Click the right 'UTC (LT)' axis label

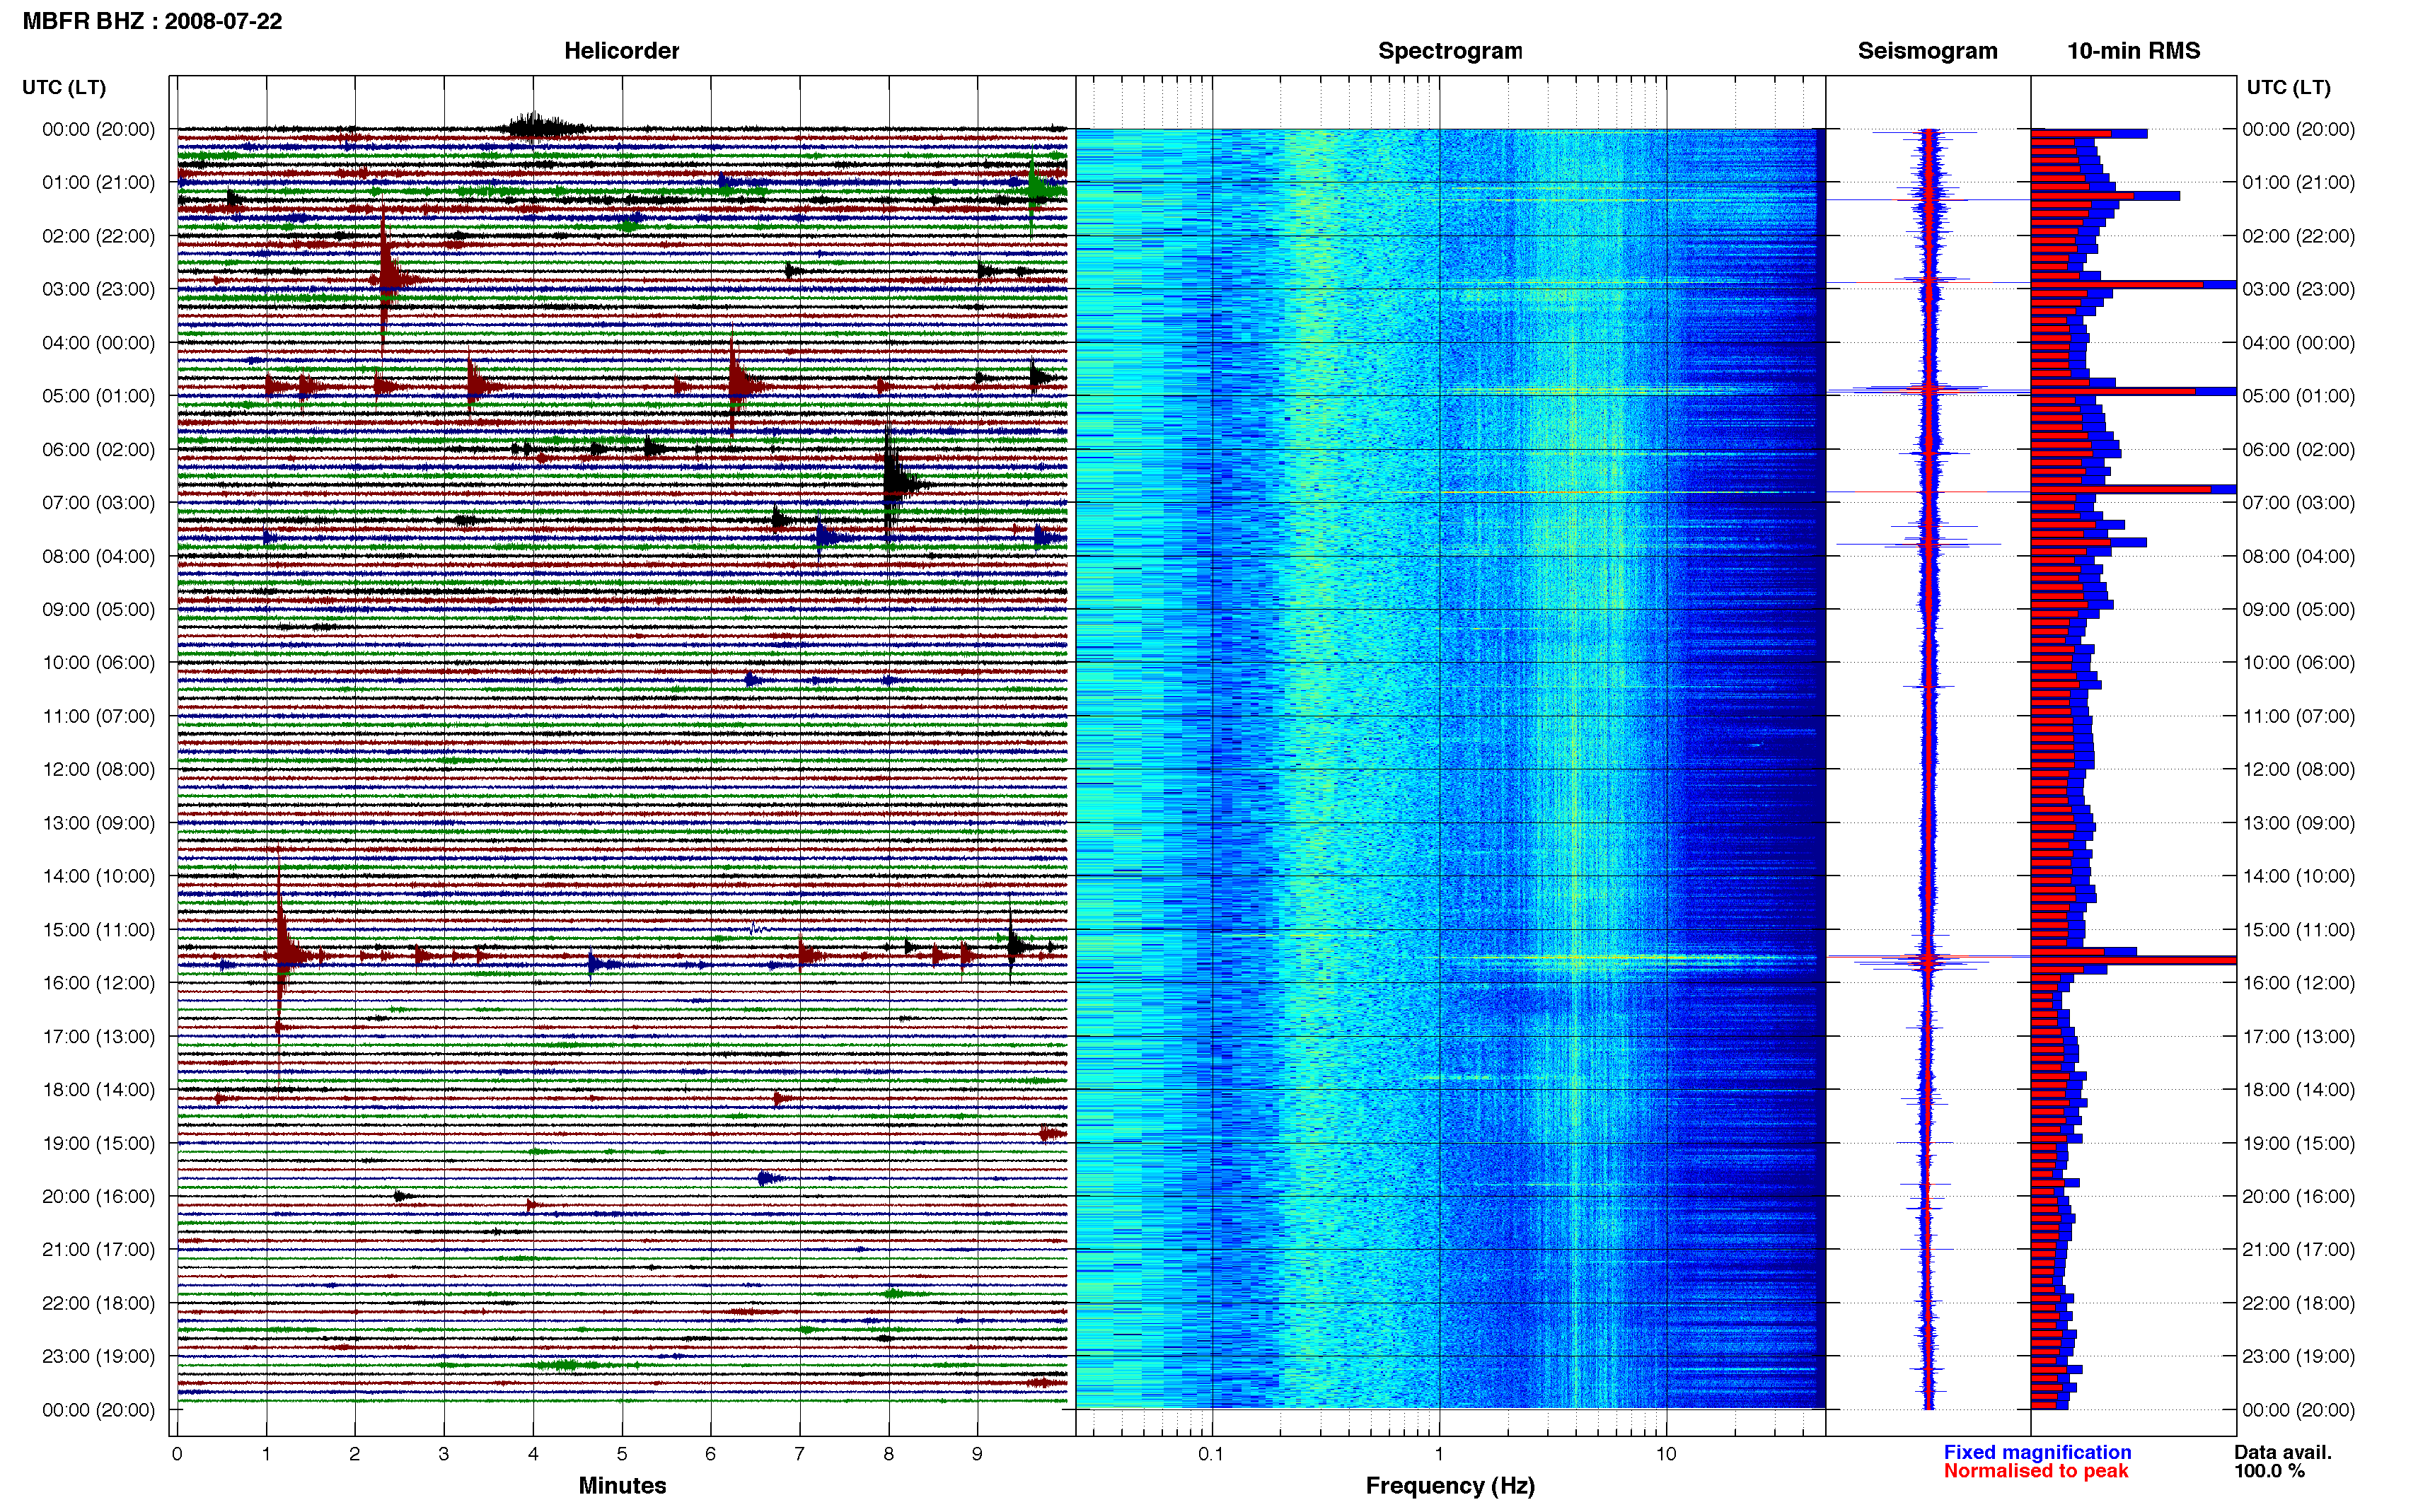(x=2288, y=87)
